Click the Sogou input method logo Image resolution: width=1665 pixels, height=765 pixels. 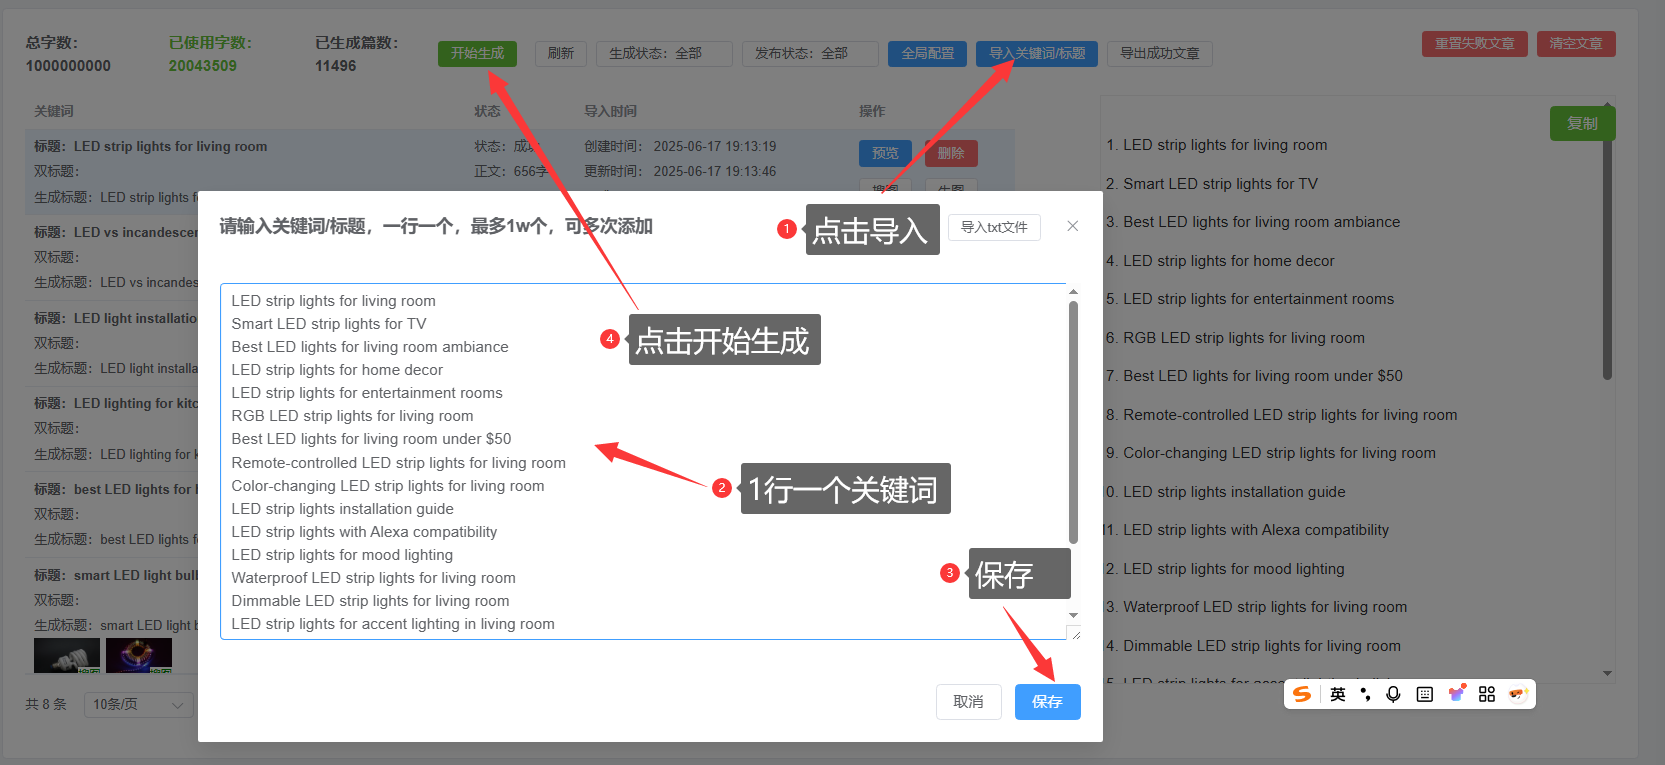(x=1302, y=694)
